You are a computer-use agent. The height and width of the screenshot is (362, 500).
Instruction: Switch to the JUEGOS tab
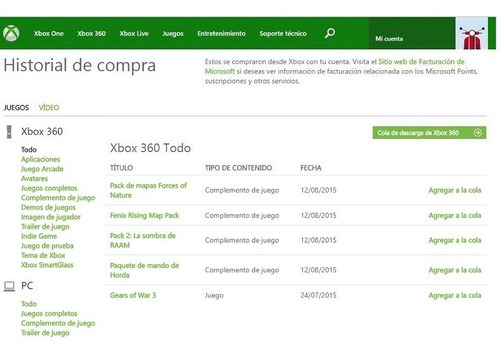[x=16, y=108]
